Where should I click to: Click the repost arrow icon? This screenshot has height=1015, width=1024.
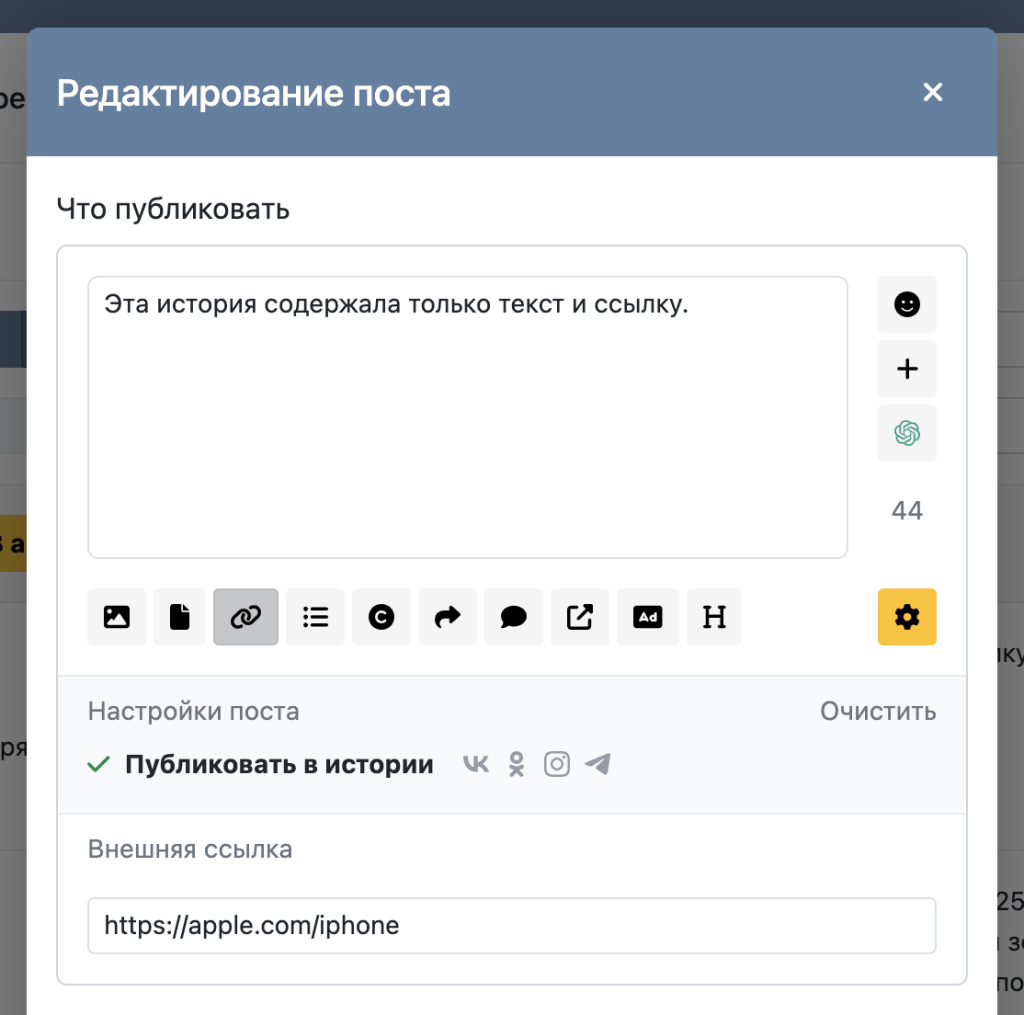point(448,617)
